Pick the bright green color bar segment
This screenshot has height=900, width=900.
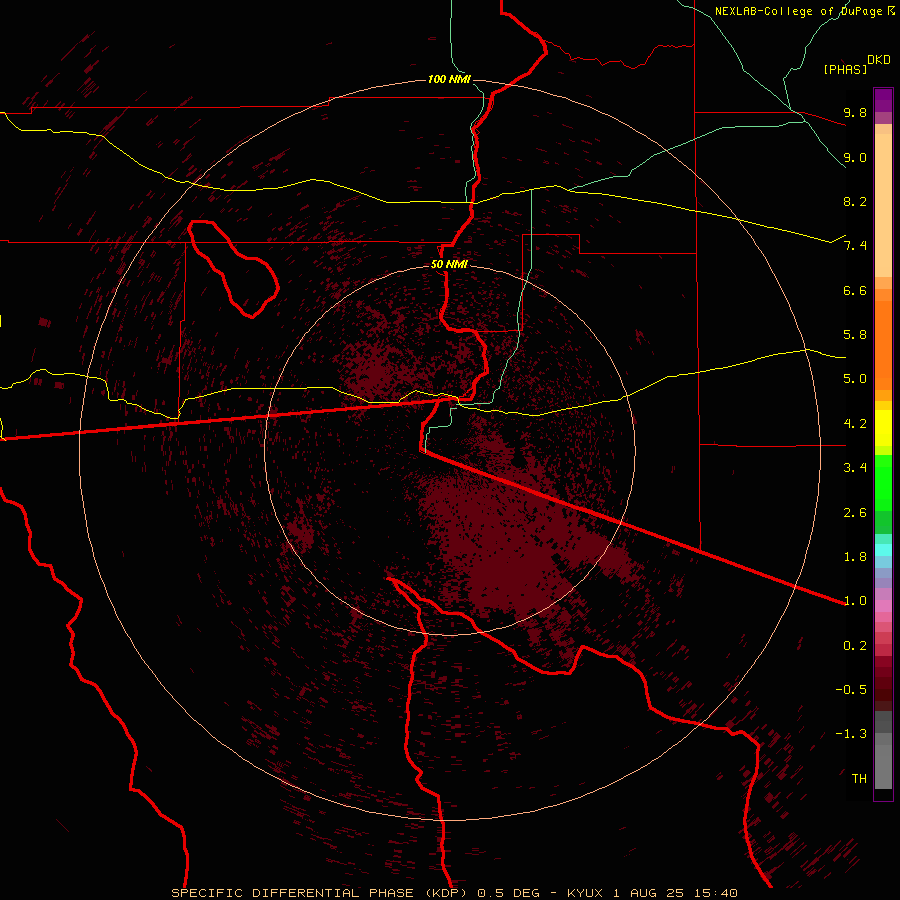[x=883, y=483]
